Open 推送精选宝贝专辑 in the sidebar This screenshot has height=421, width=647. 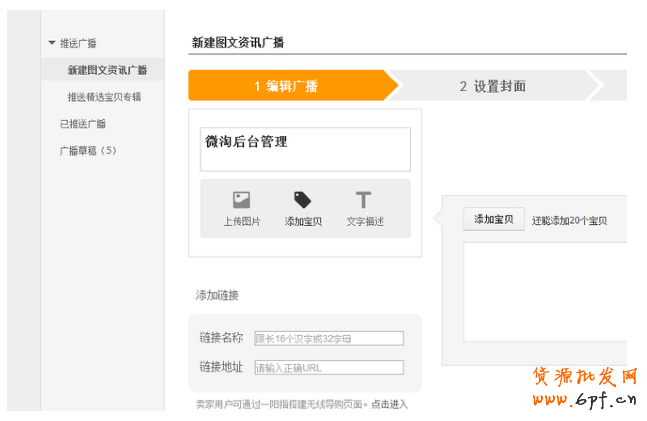(104, 97)
